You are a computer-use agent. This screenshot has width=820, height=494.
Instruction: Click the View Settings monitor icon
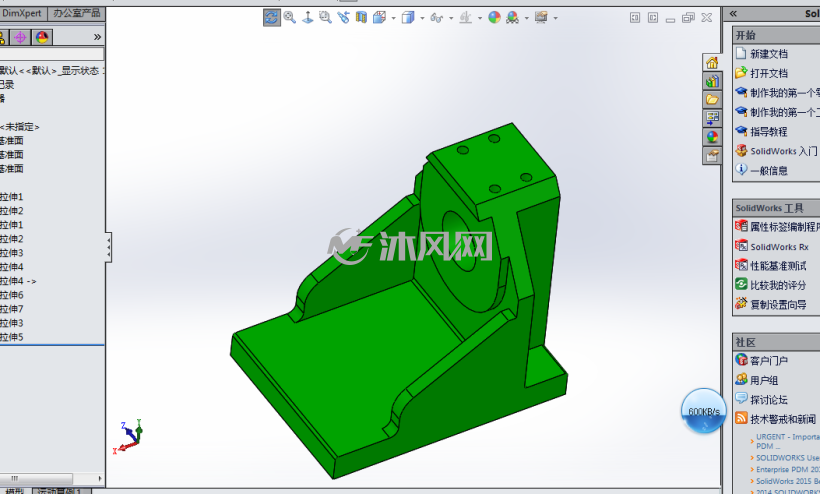(541, 18)
